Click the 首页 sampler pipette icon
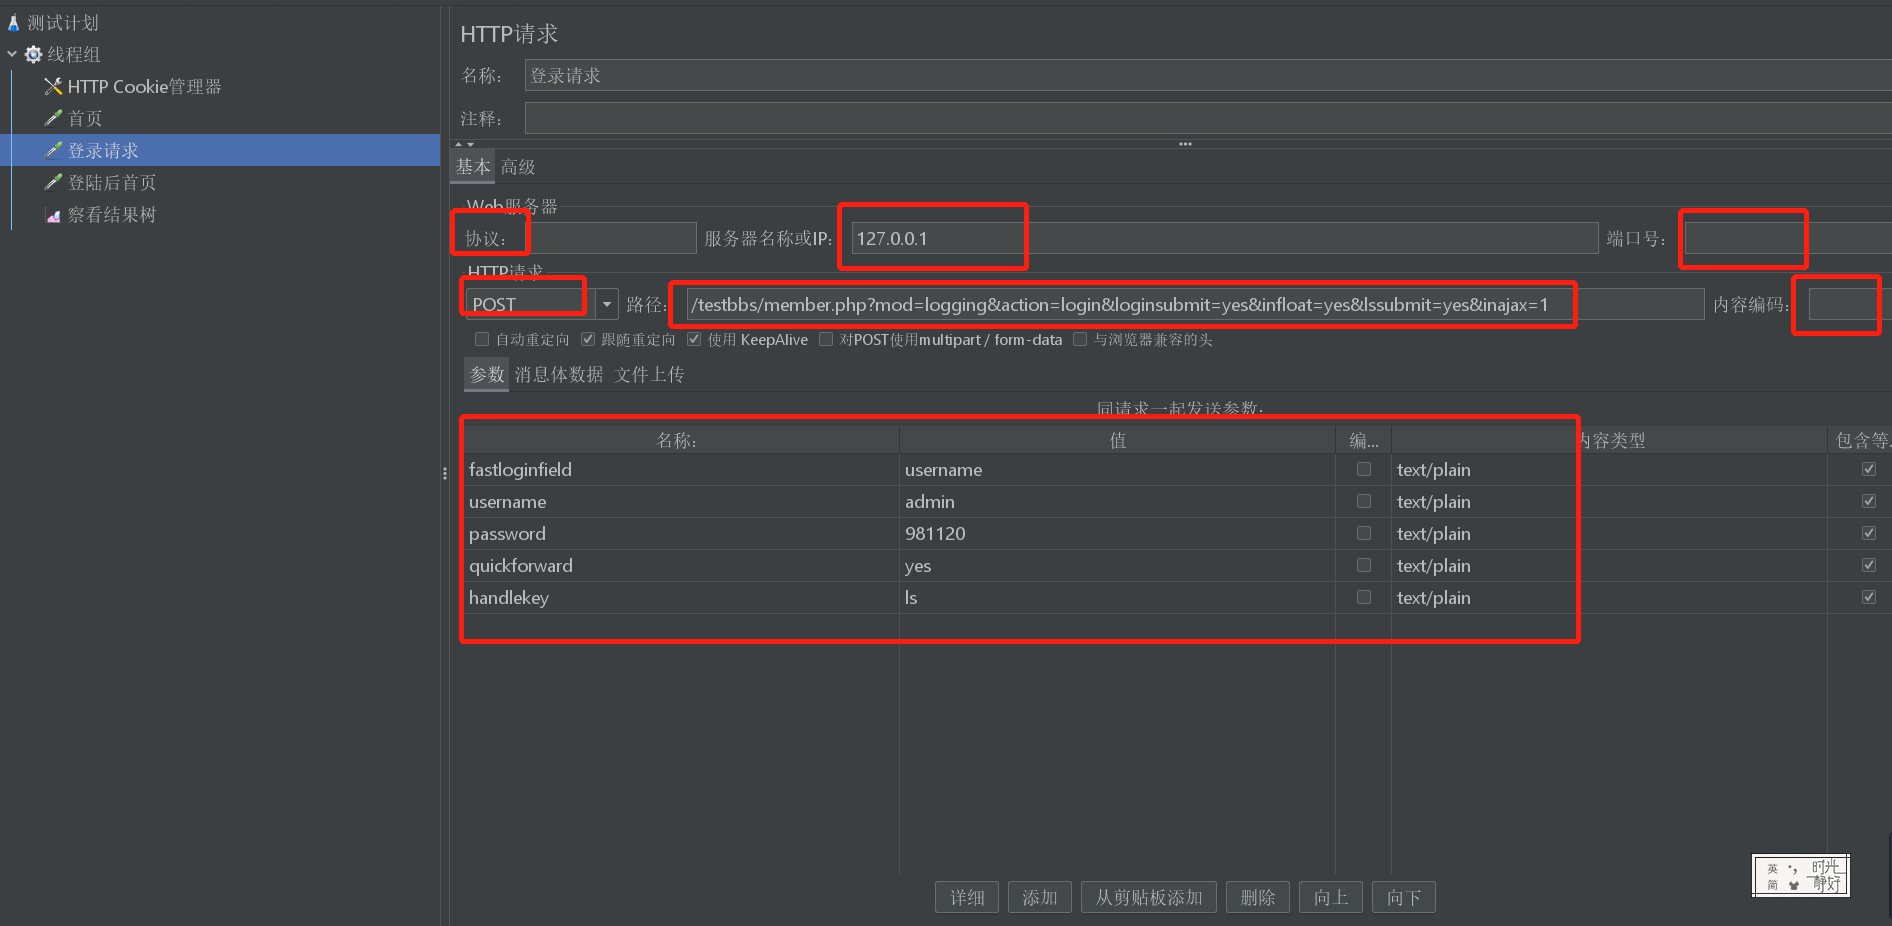The width and height of the screenshot is (1892, 926). pyautogui.click(x=53, y=118)
